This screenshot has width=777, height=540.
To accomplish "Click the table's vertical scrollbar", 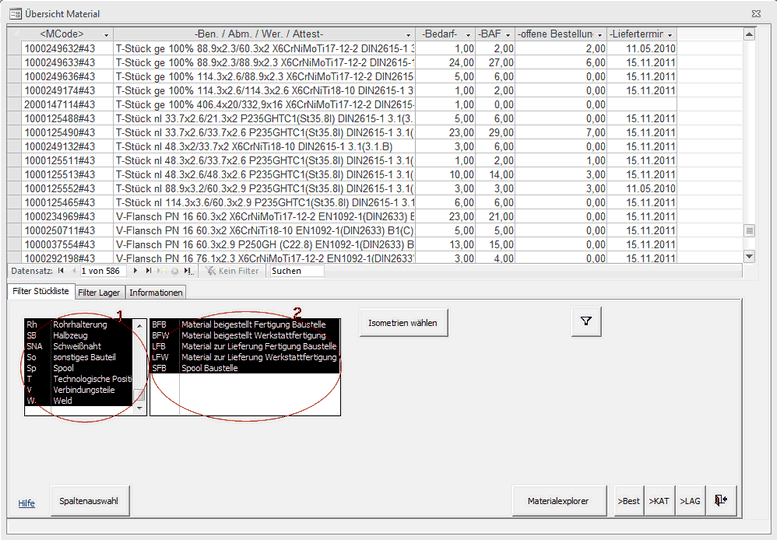I will 749,140.
